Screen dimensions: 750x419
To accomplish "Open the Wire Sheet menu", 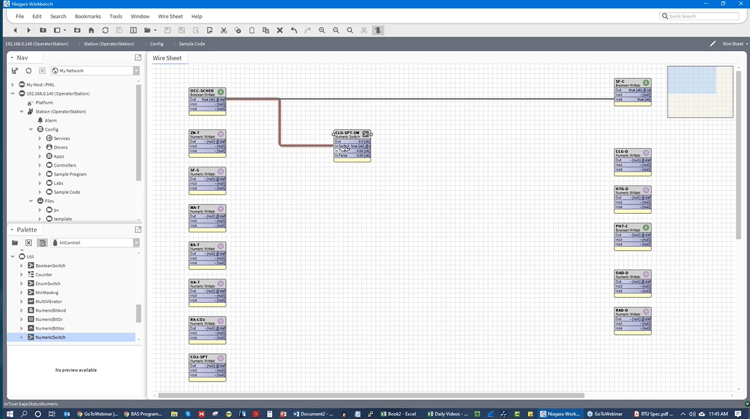I will coord(170,16).
